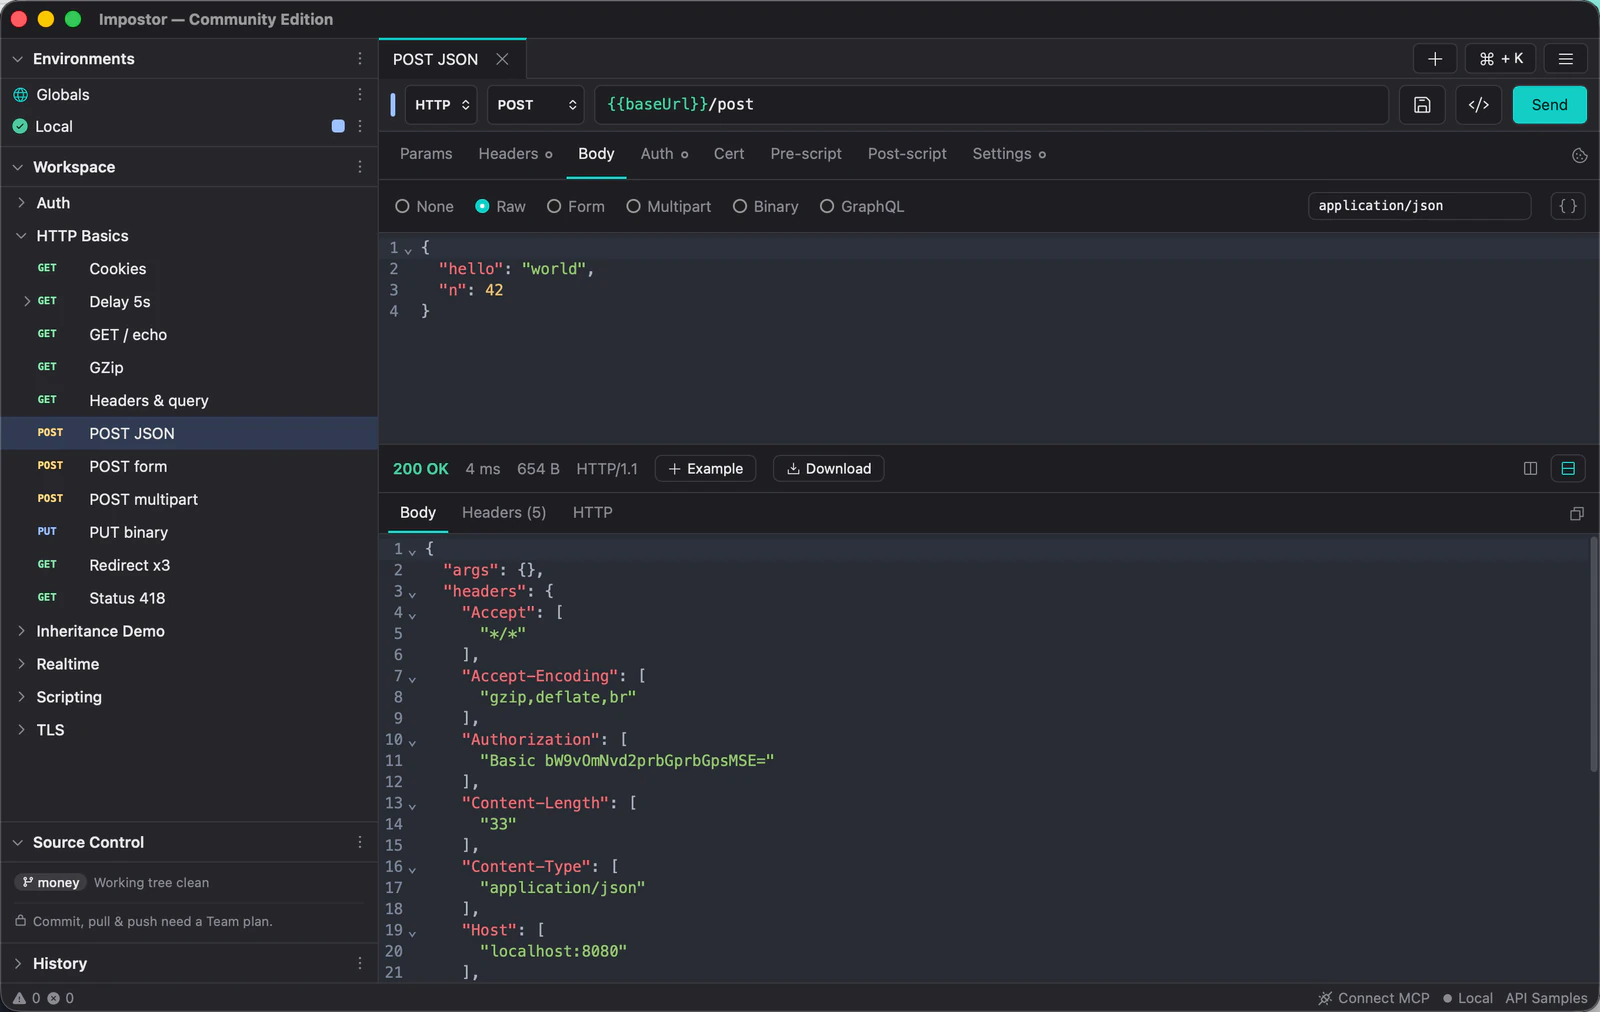Viewport: 1600px width, 1012px height.
Task: Click the Send button
Action: tap(1549, 105)
